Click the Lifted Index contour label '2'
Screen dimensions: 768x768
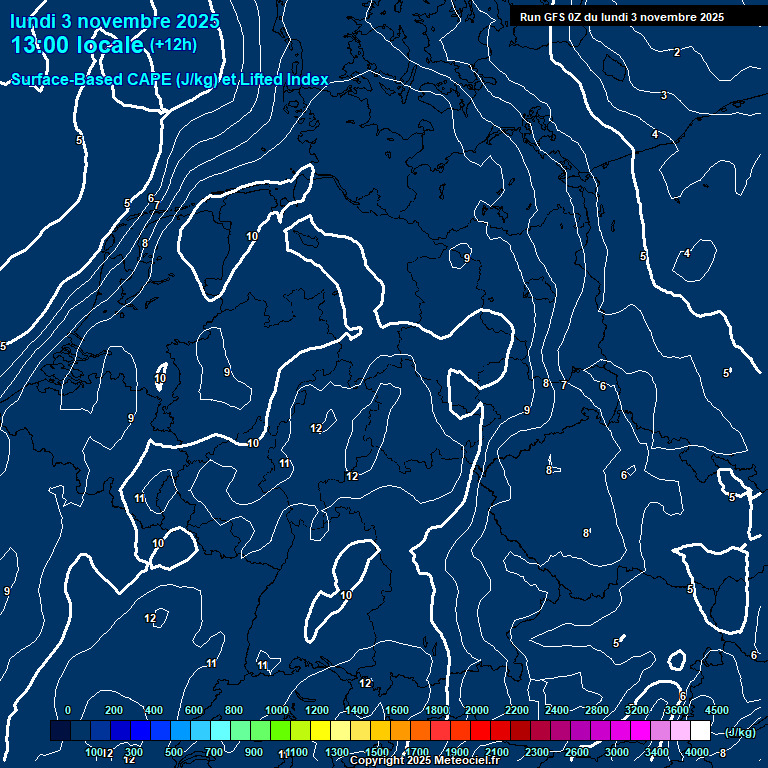(677, 52)
